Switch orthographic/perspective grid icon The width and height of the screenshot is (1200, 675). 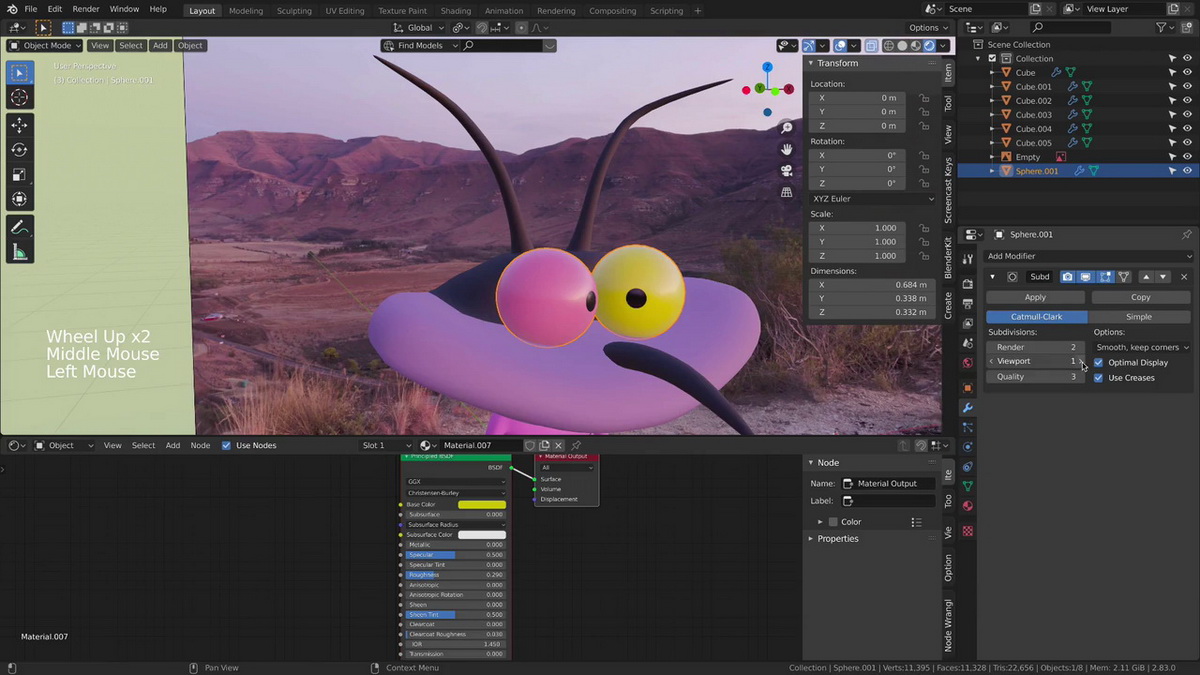[787, 192]
